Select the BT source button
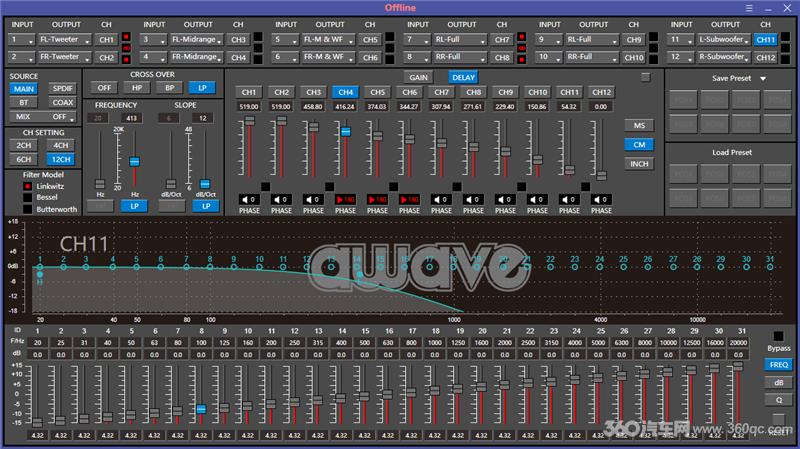The height and width of the screenshot is (449, 800). [23, 103]
